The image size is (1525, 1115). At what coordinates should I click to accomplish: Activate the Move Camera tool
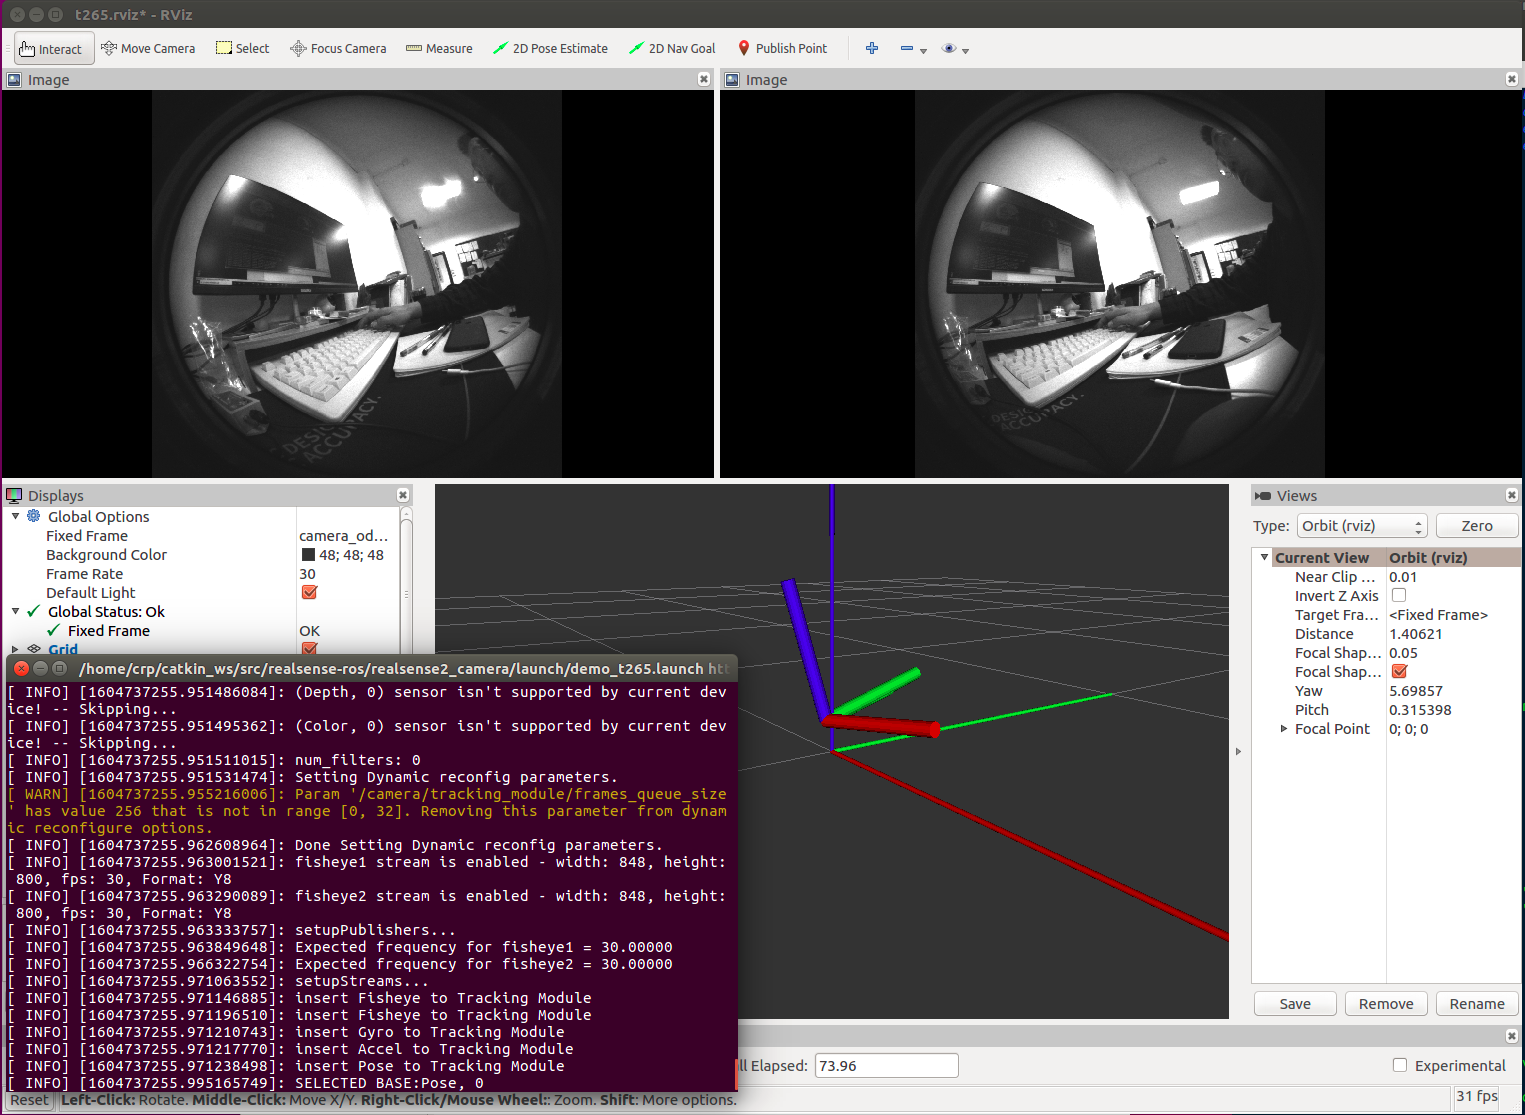pyautogui.click(x=148, y=48)
